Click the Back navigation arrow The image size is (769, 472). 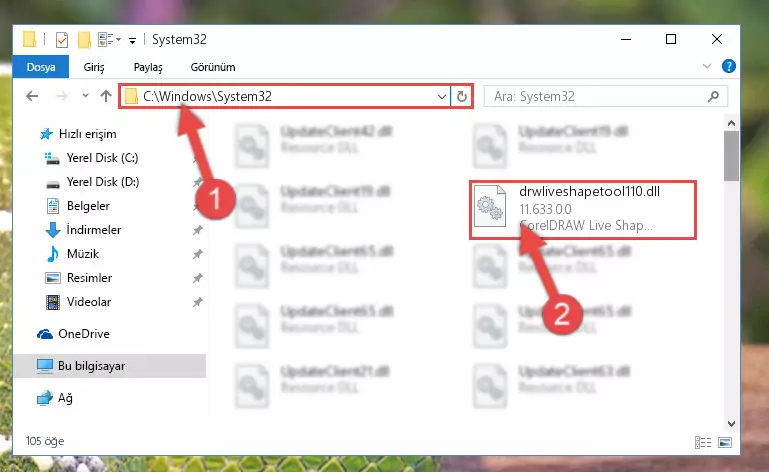(32, 96)
